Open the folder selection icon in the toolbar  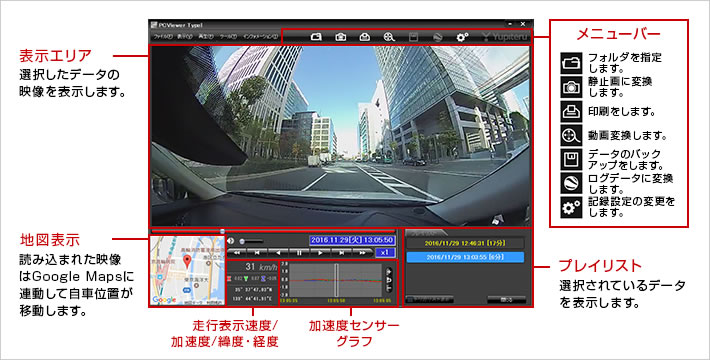click(x=316, y=37)
